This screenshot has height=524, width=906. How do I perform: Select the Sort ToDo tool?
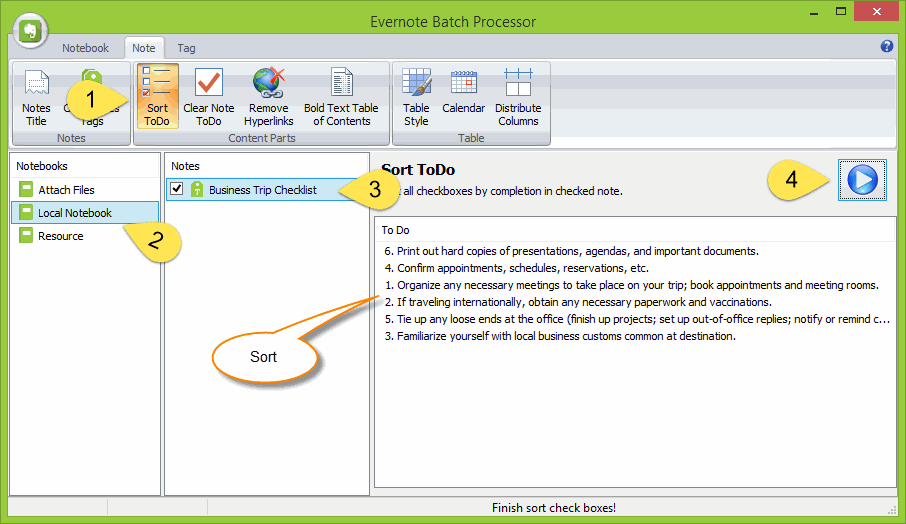pyautogui.click(x=157, y=96)
